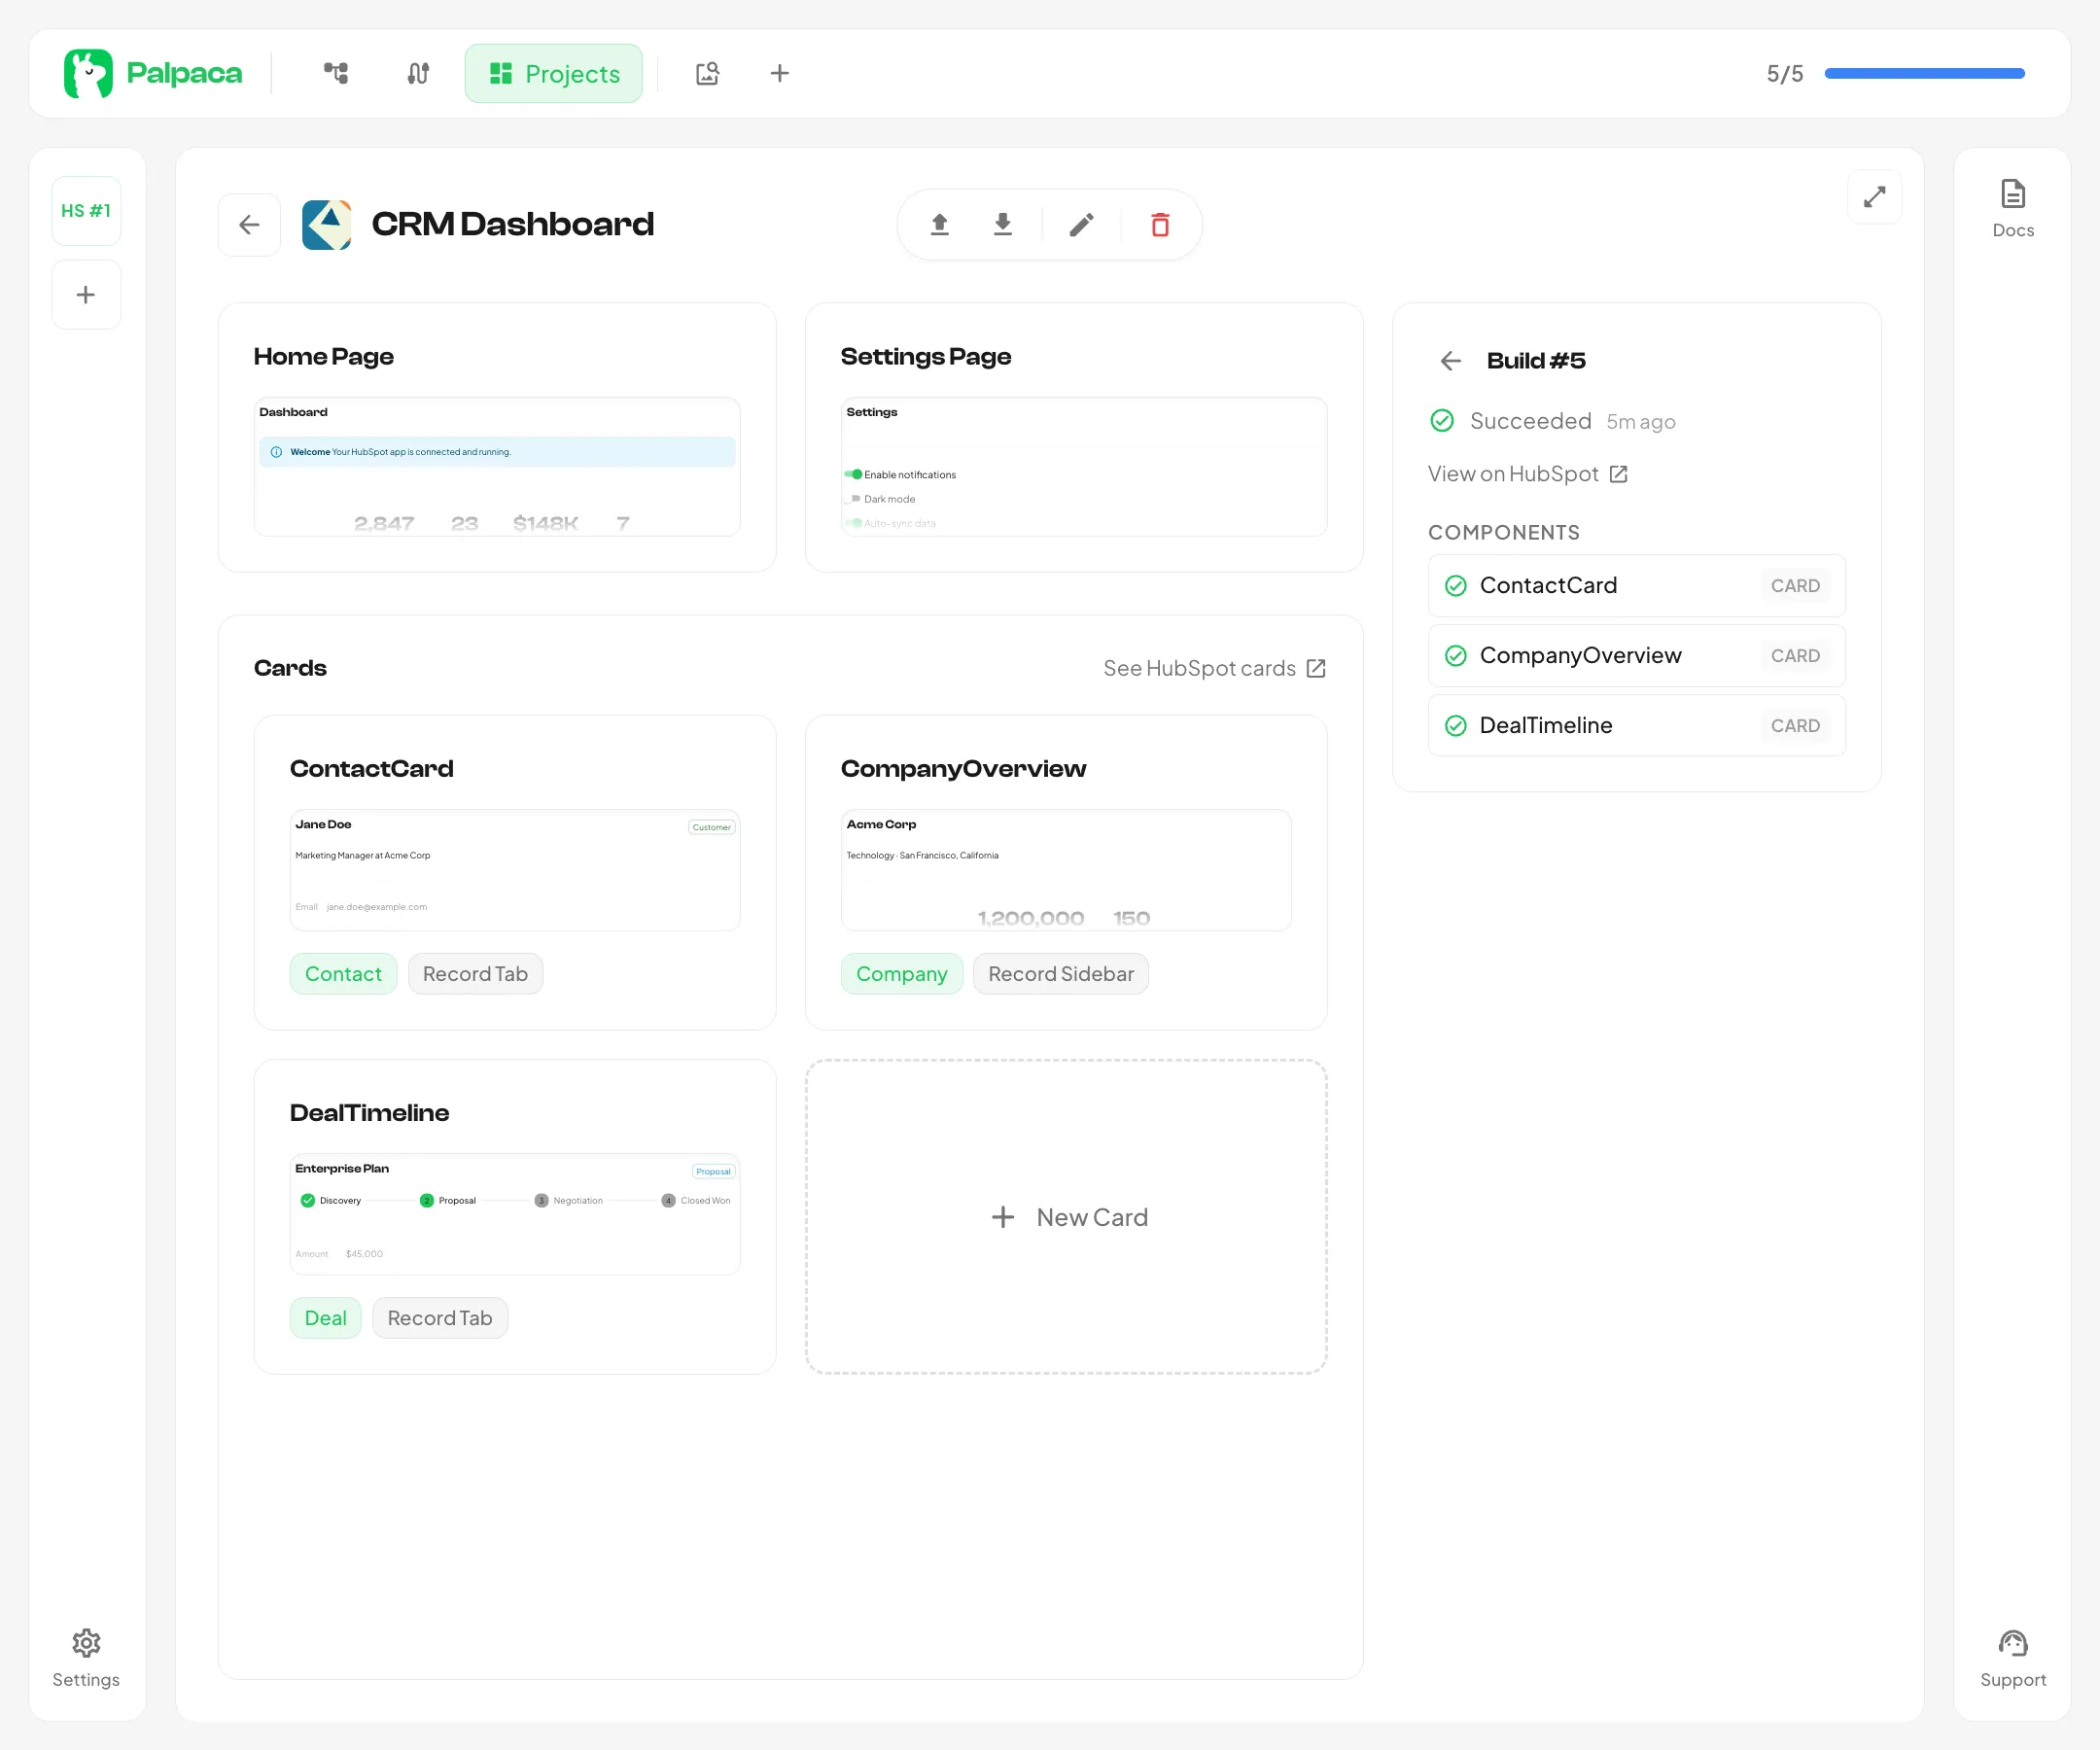The width and height of the screenshot is (2100, 1750).
Task: Disable the Enable notifications toggle
Action: pos(855,474)
